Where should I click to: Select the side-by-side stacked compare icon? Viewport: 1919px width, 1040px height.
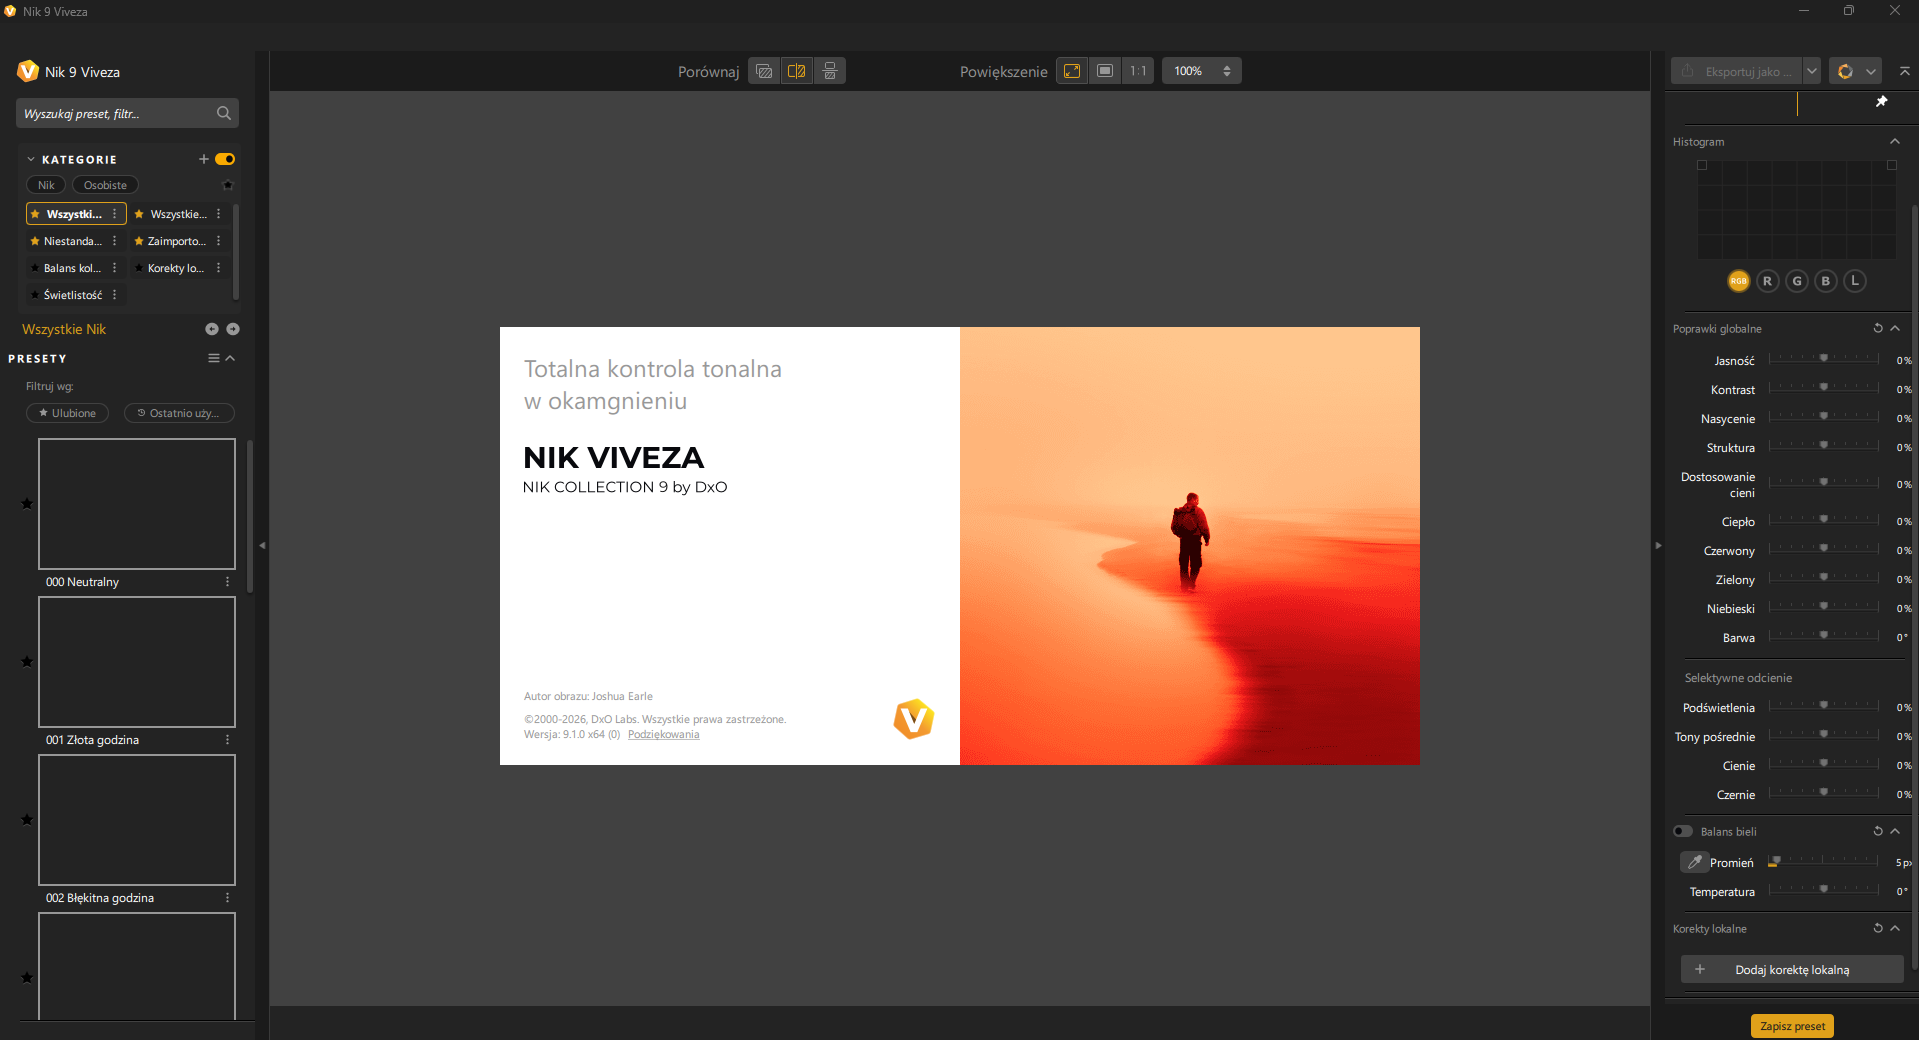tap(830, 71)
